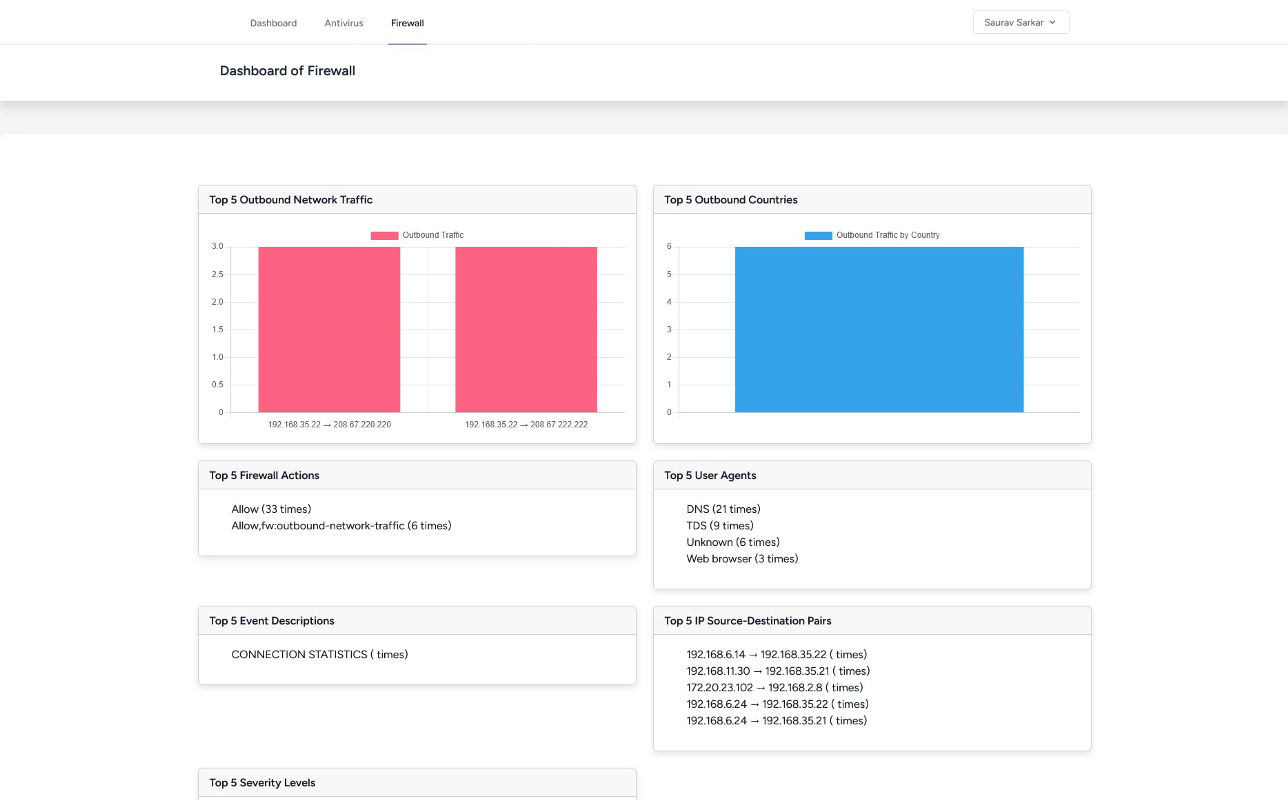
Task: Open the Dashboard tab
Action: (x=273, y=23)
